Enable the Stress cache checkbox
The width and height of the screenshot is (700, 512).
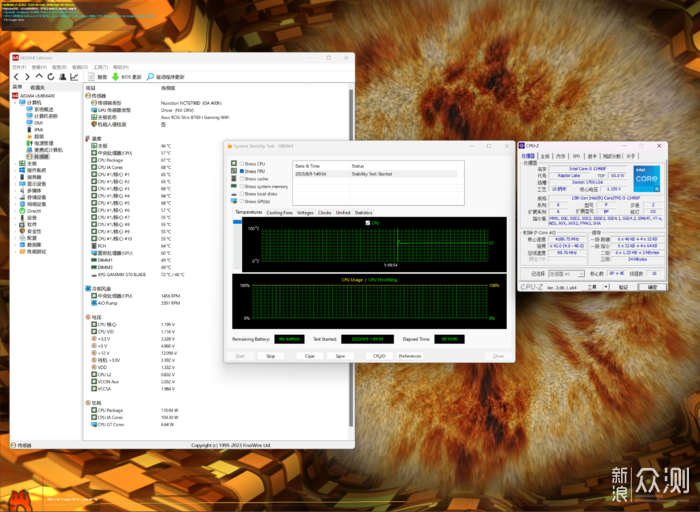click(x=242, y=179)
